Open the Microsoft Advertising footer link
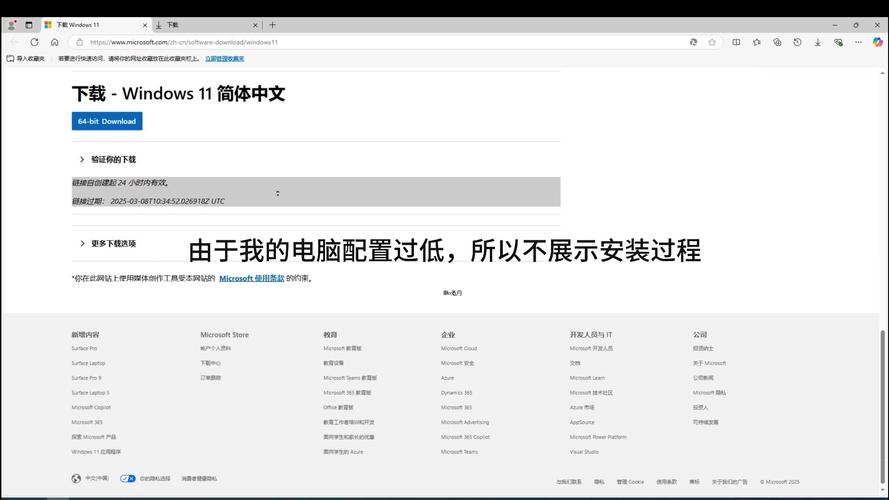This screenshot has height=500, width=889. click(x=465, y=422)
